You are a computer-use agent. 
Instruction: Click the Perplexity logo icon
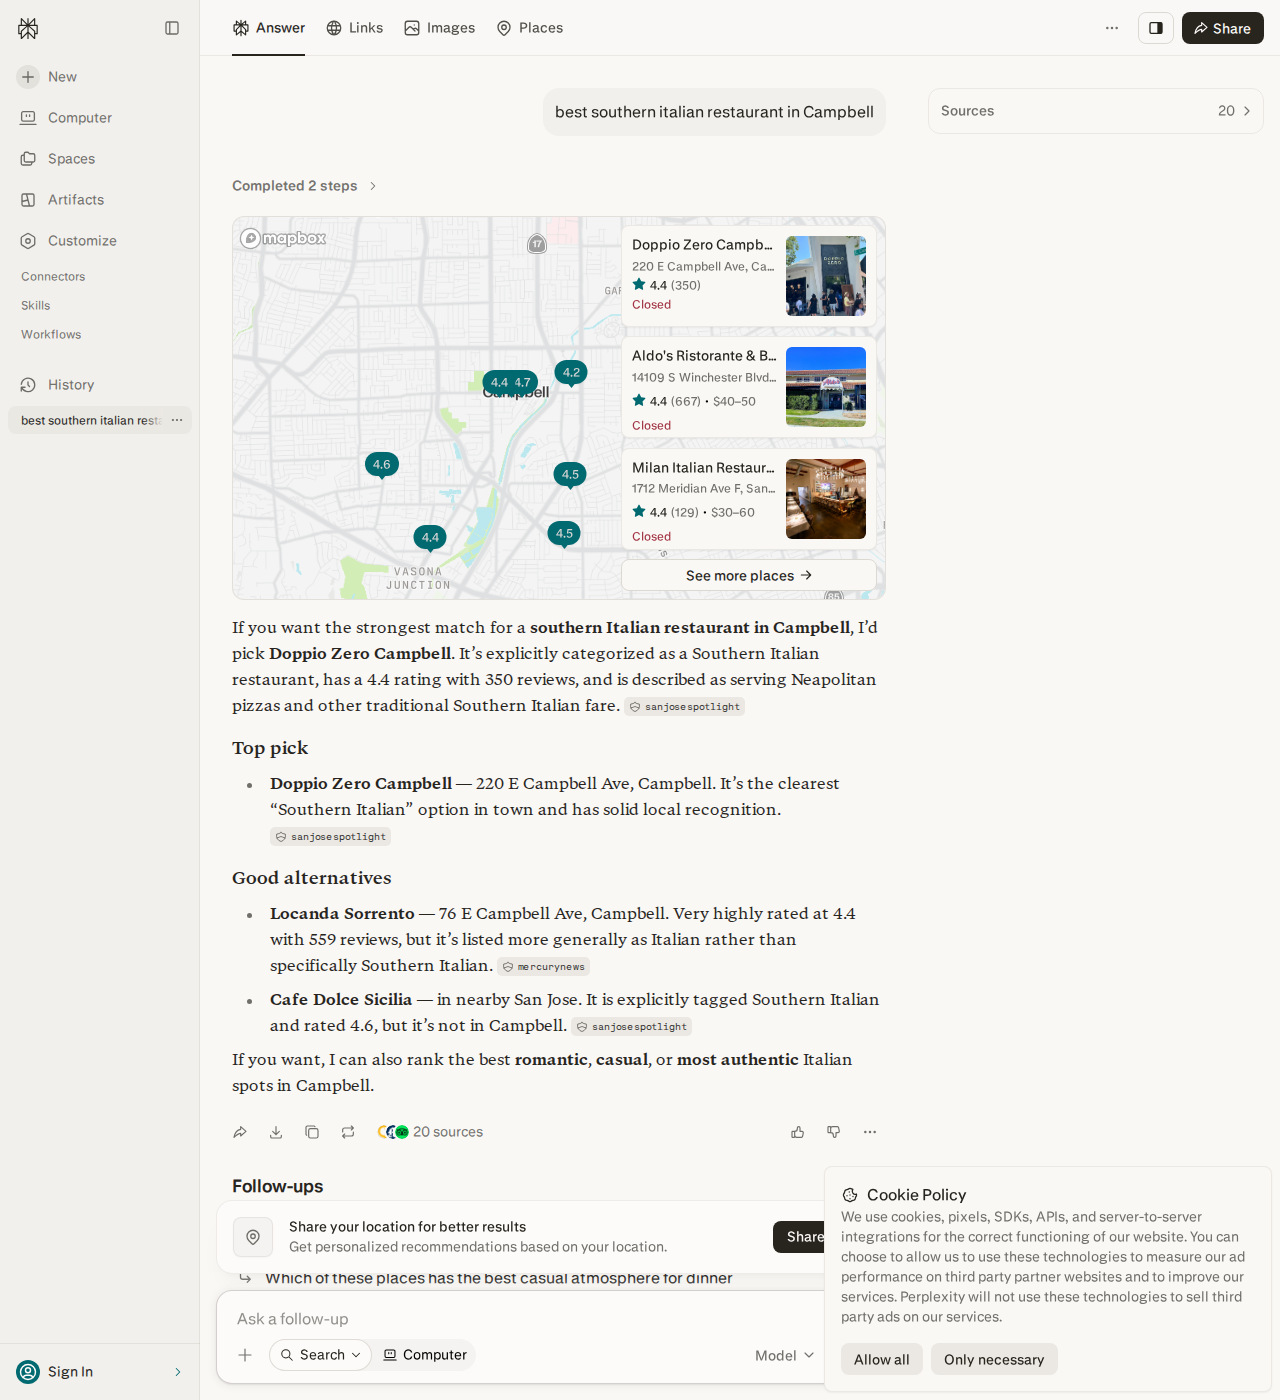click(28, 28)
